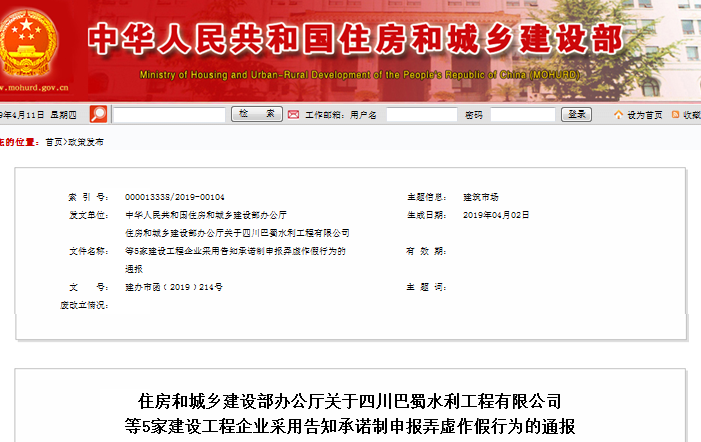This screenshot has height=442, width=701.
Task: Click the www.mohurd.gov.cn site address text
Action: click(29, 89)
